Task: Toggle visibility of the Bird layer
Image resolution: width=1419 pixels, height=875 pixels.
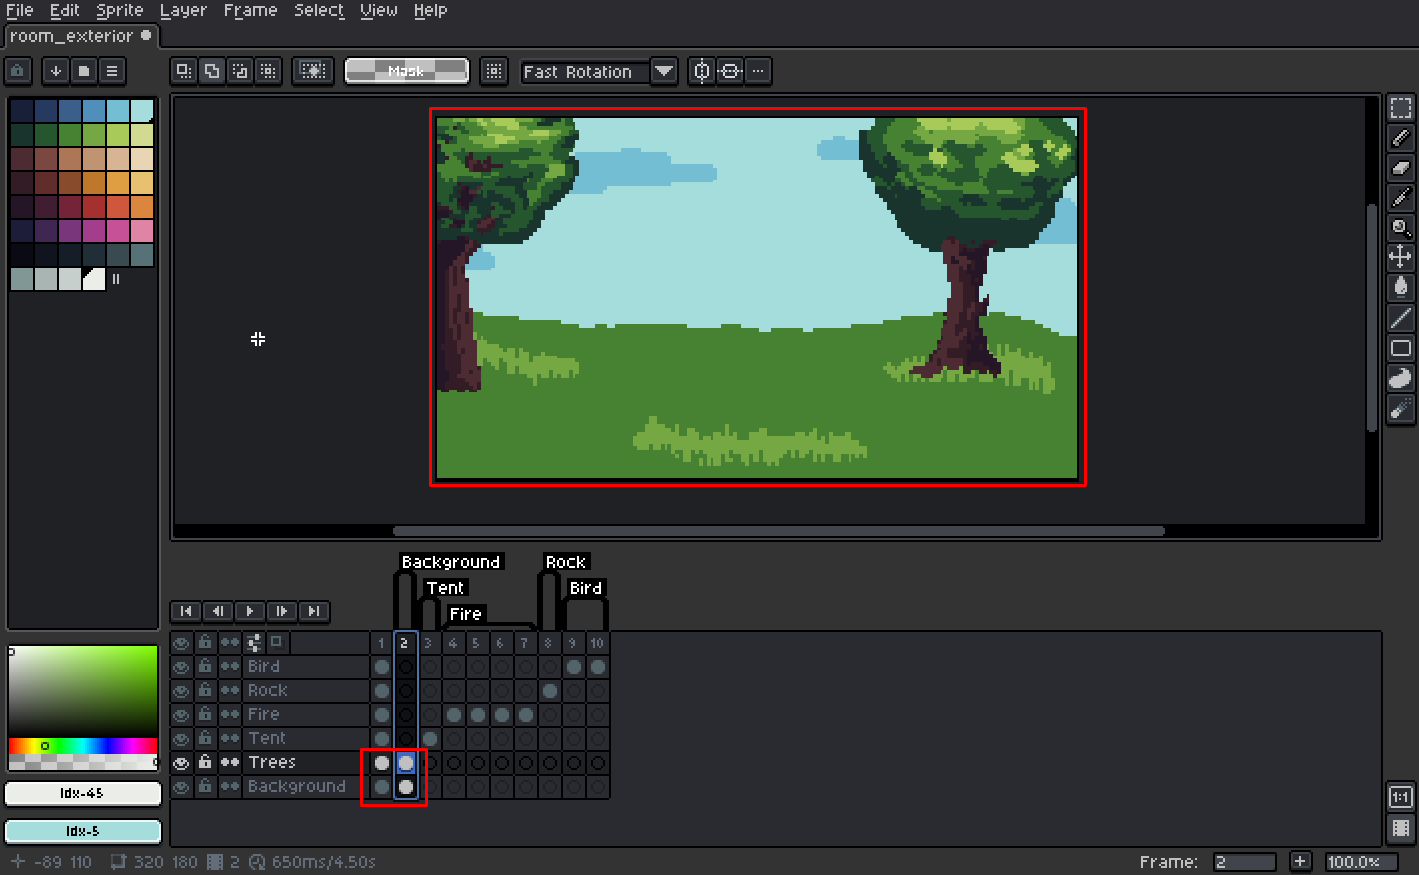Action: [x=181, y=667]
